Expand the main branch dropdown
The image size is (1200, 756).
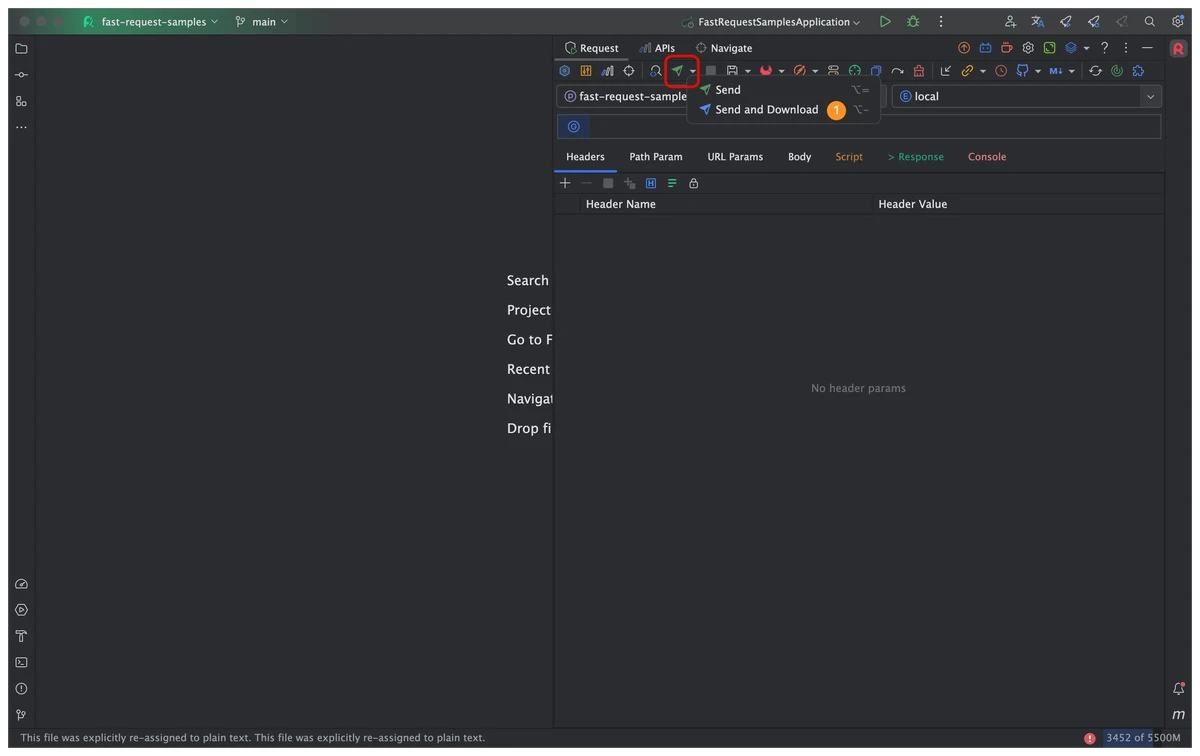point(262,21)
